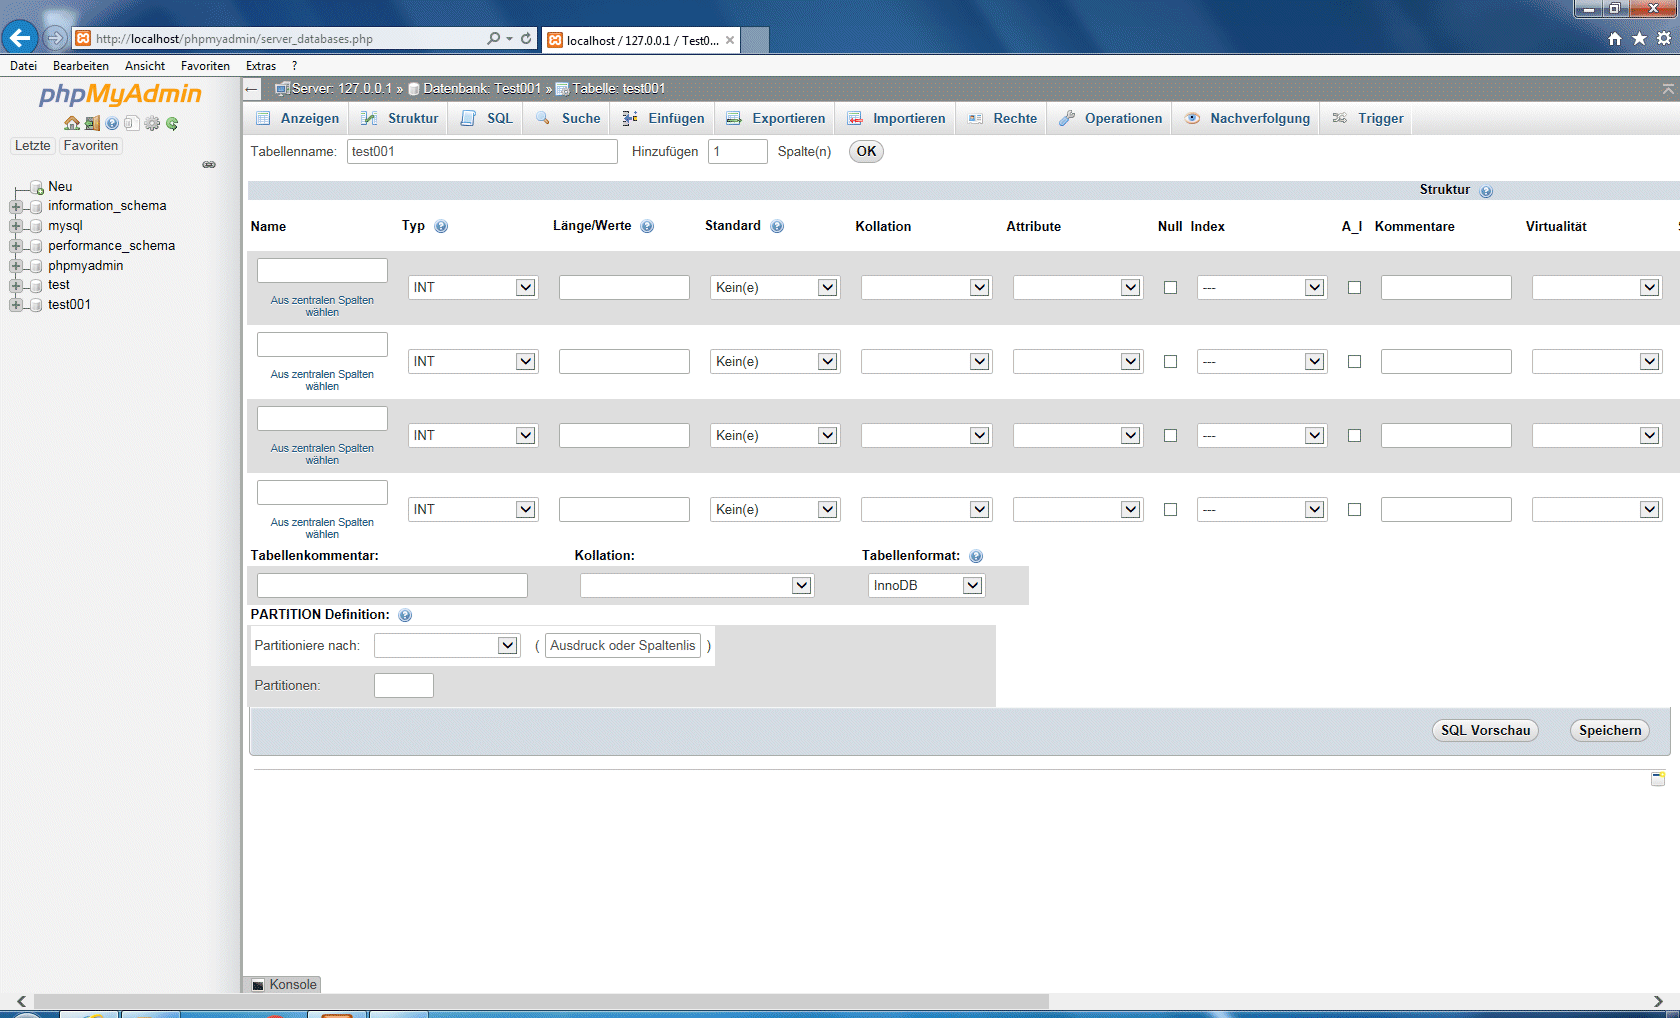1680x1018 pixels.
Task: Open Index dropdown in first row
Action: point(1262,288)
